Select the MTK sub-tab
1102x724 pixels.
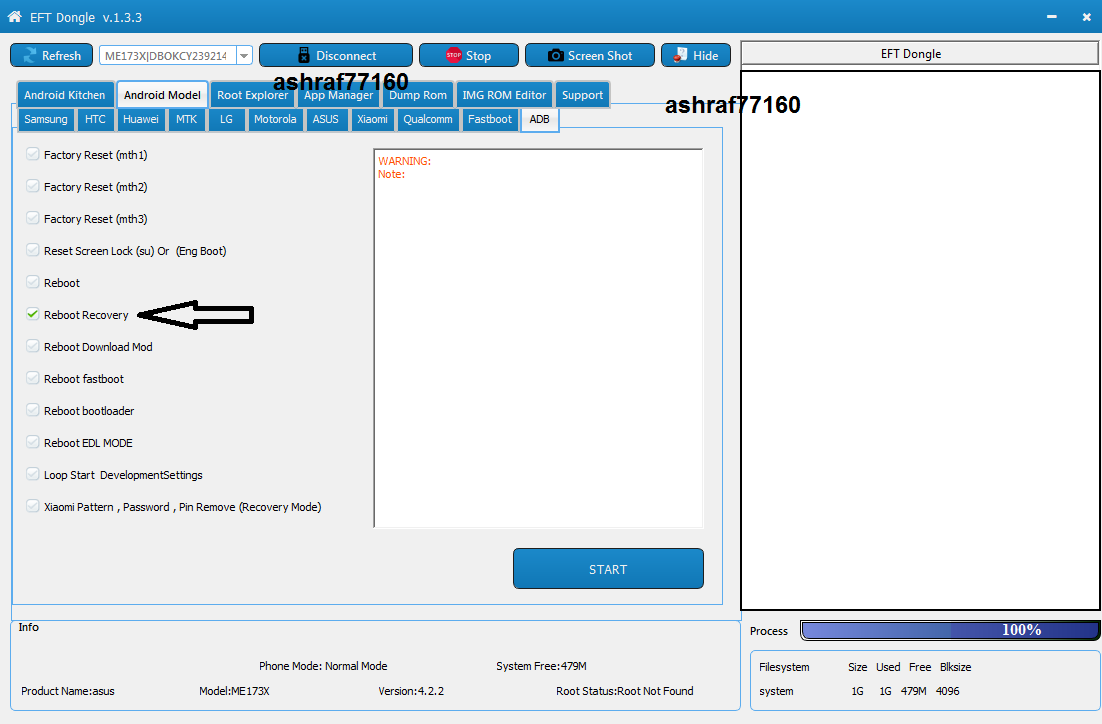point(186,119)
